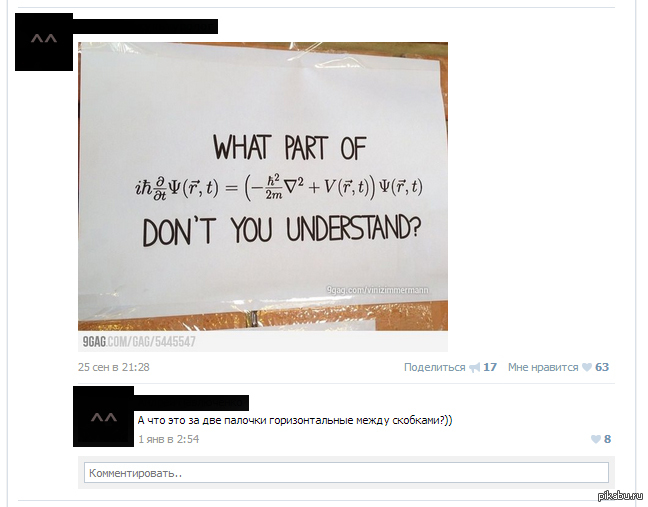Viewport: 648px width, 507px height.
Task: Click the megaphone share icon
Action: point(474,367)
